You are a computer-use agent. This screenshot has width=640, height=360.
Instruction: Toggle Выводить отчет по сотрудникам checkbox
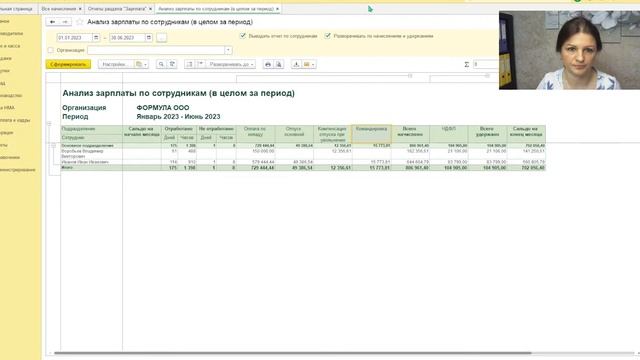243,36
